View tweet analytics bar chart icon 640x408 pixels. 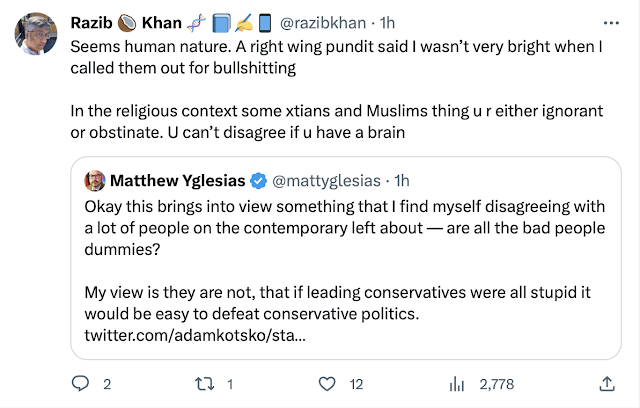tap(460, 383)
